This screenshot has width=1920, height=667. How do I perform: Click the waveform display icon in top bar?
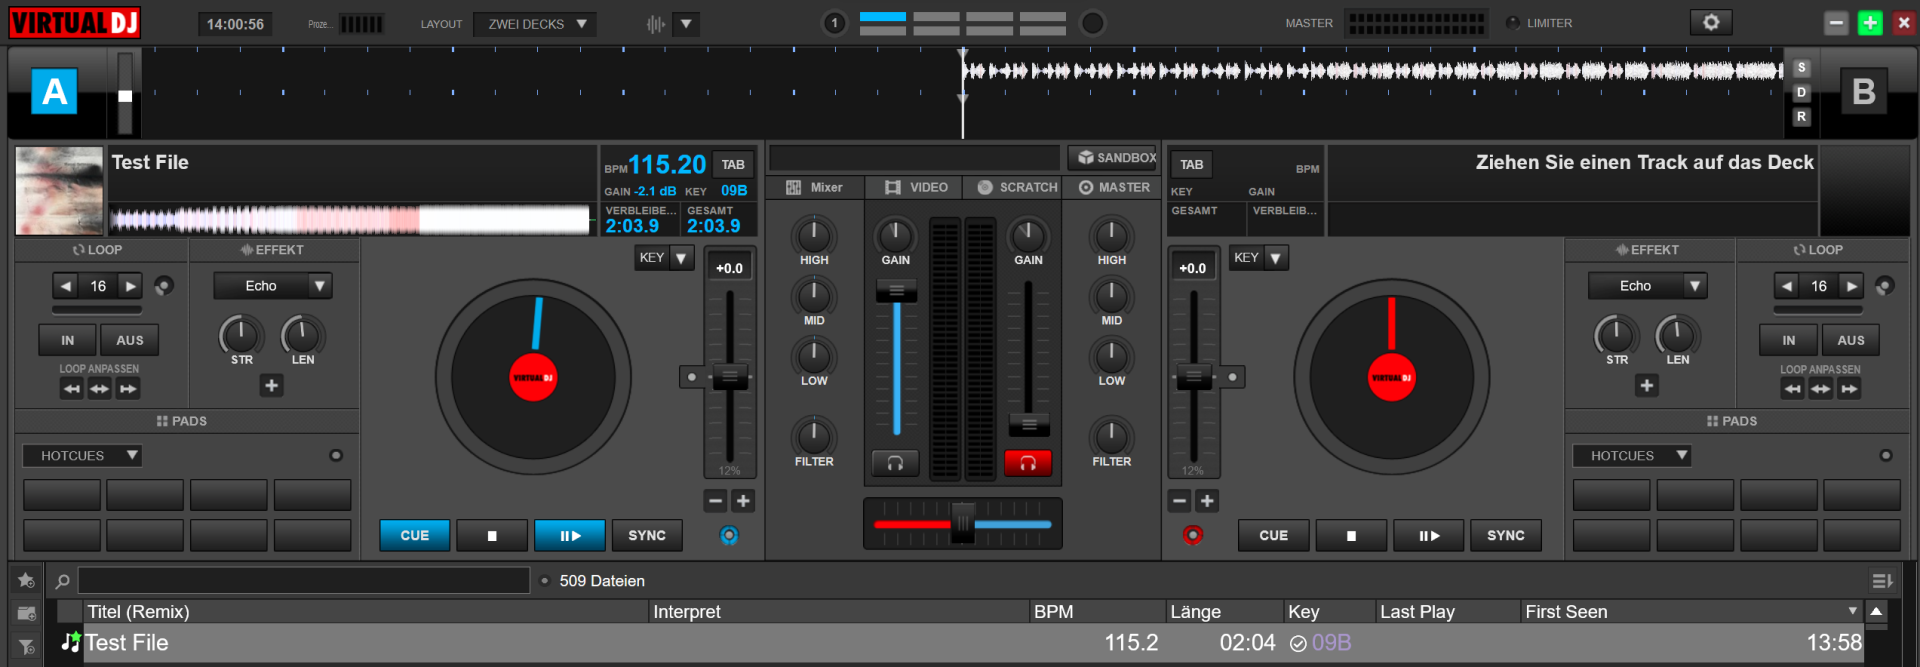tap(656, 24)
